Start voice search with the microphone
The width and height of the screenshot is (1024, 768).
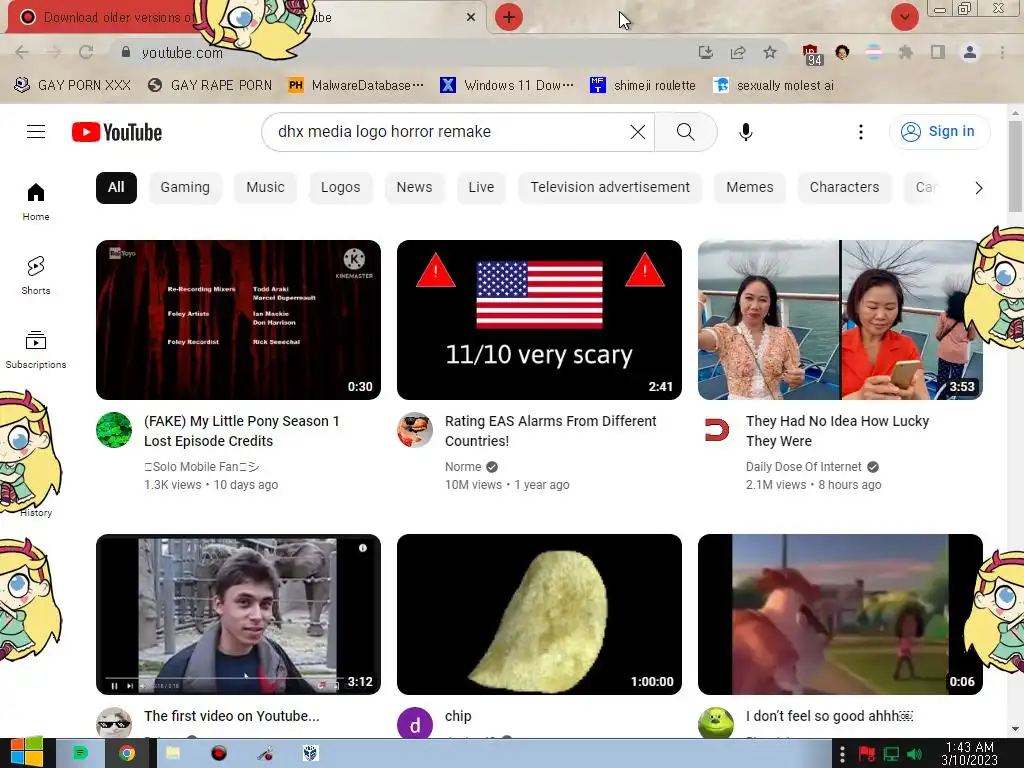click(745, 132)
